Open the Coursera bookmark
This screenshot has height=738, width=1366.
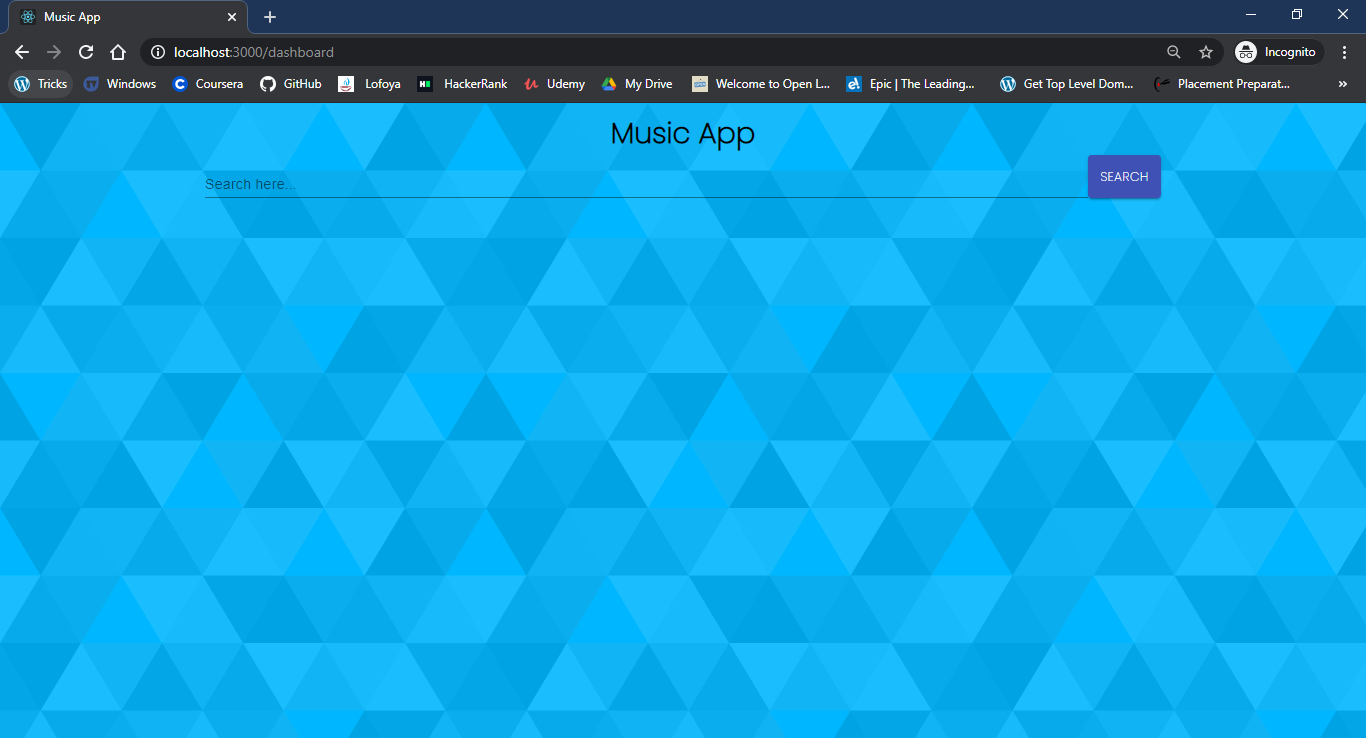click(x=207, y=84)
